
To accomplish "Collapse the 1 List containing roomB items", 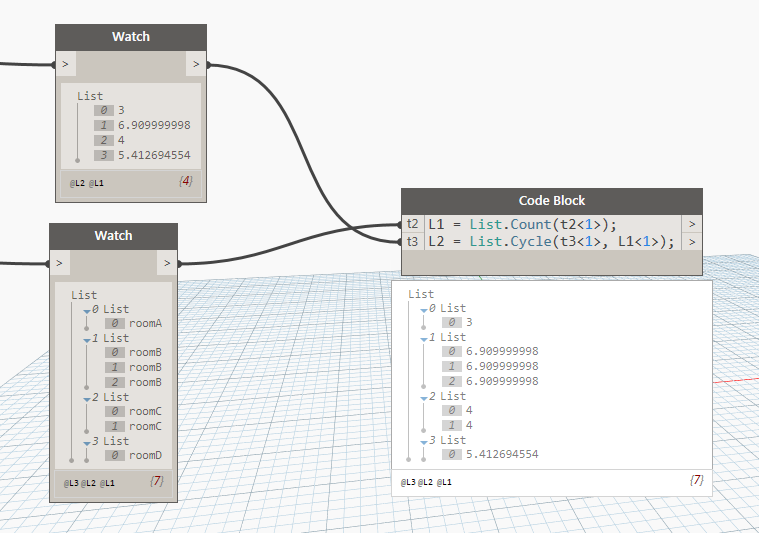I will 87,339.
